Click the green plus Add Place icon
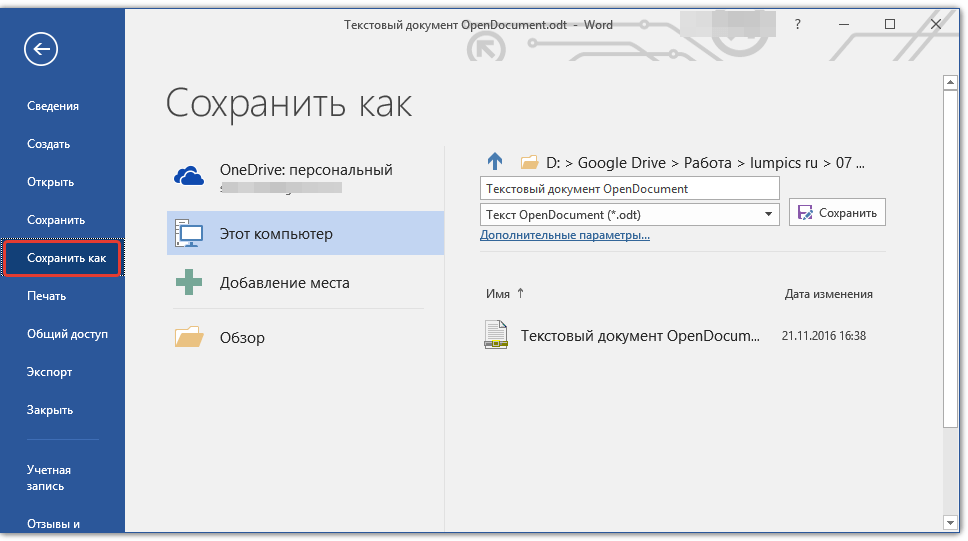The image size is (968, 541). tap(189, 282)
